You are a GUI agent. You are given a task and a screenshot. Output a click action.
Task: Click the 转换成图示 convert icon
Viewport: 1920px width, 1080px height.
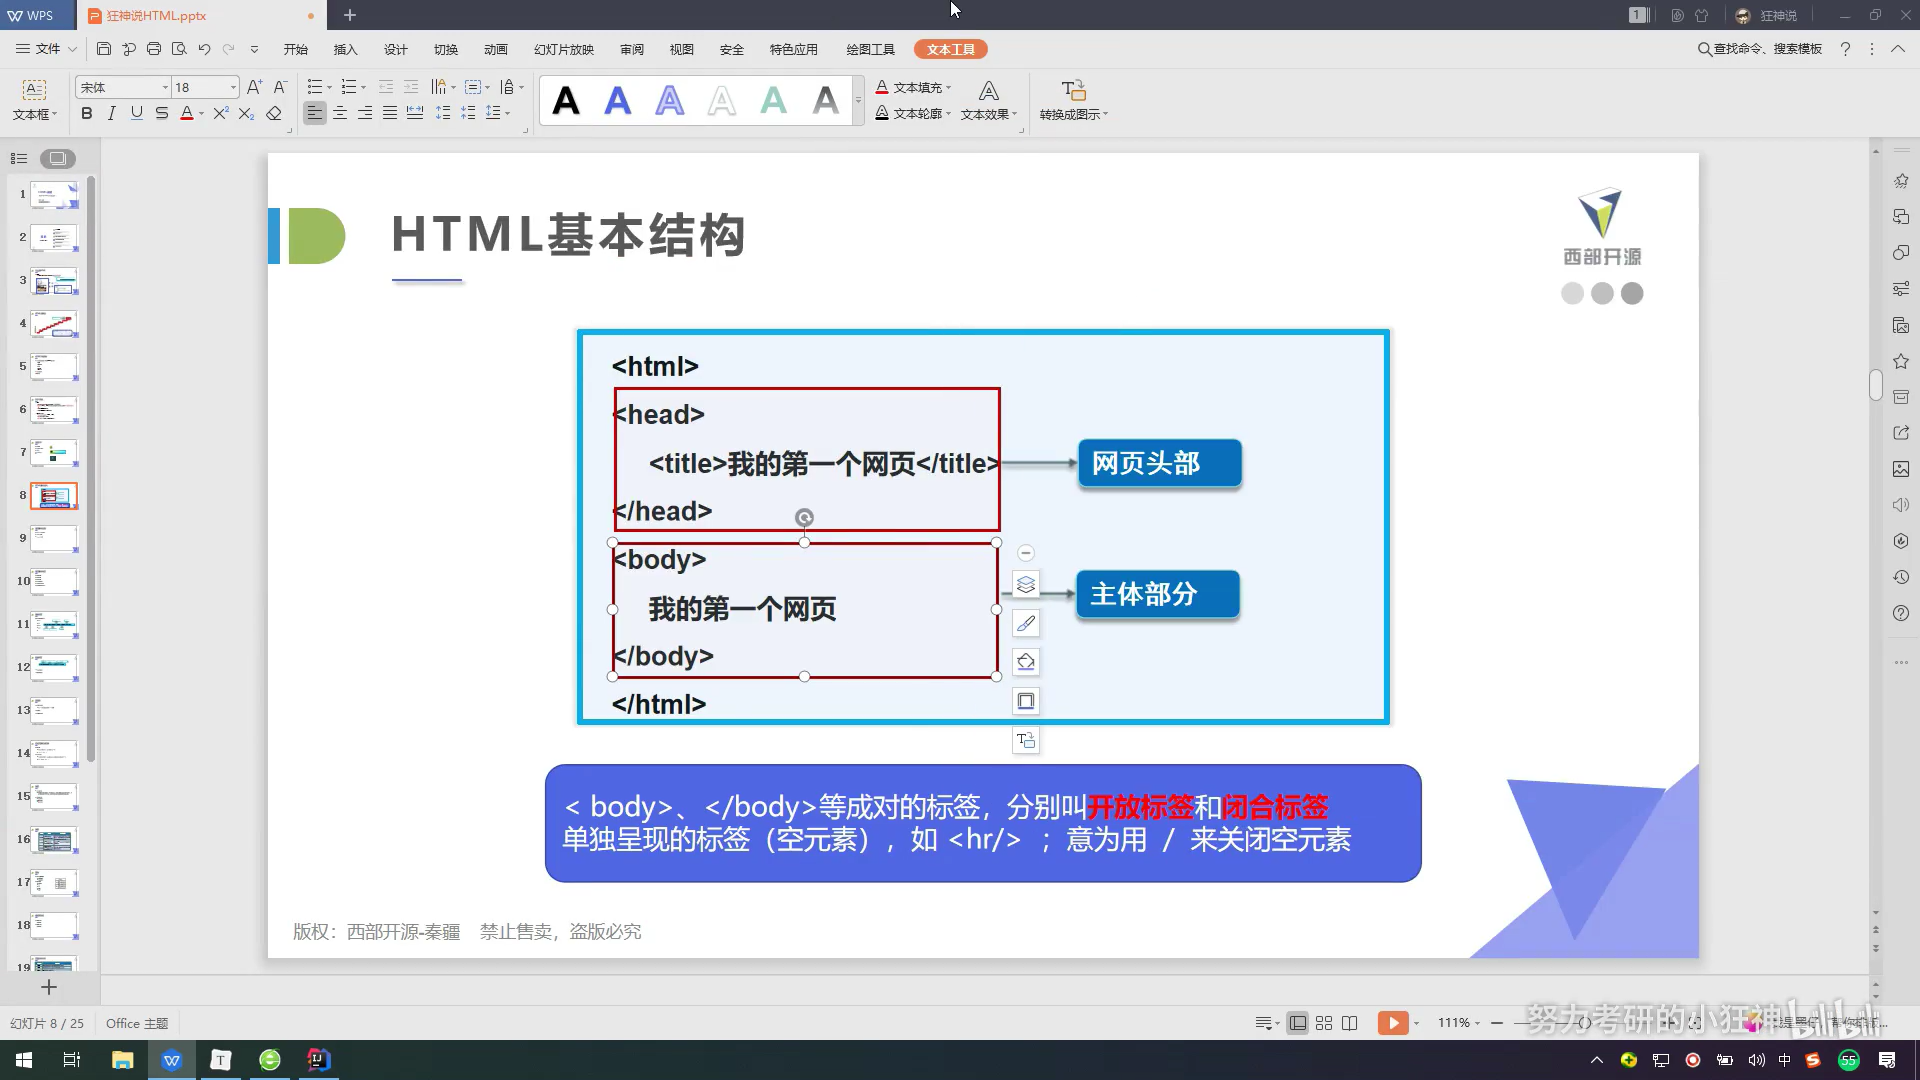point(1073,91)
